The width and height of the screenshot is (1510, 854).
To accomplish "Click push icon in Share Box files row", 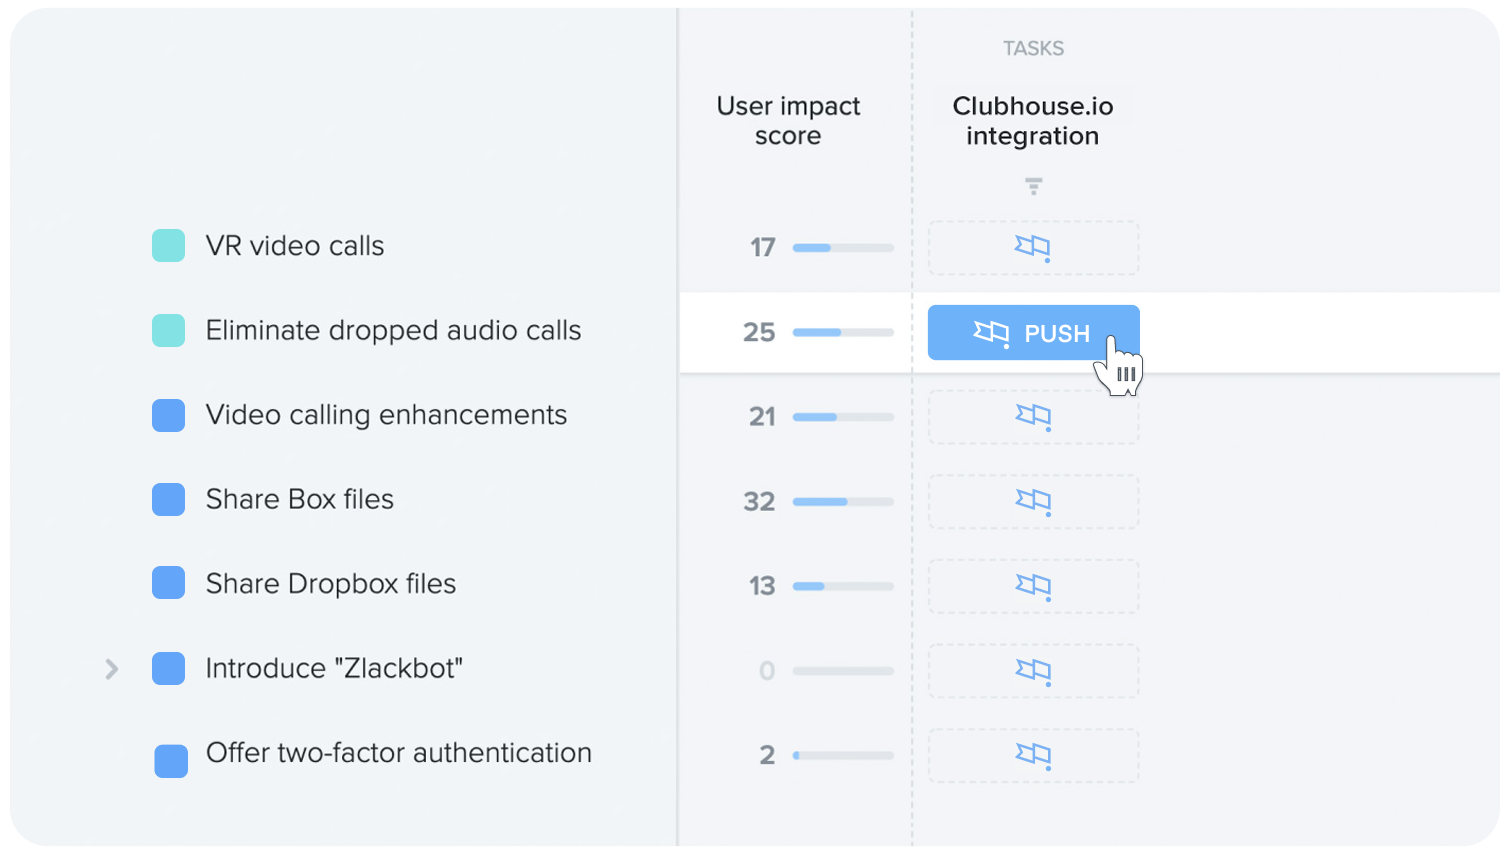I will pos(1033,500).
